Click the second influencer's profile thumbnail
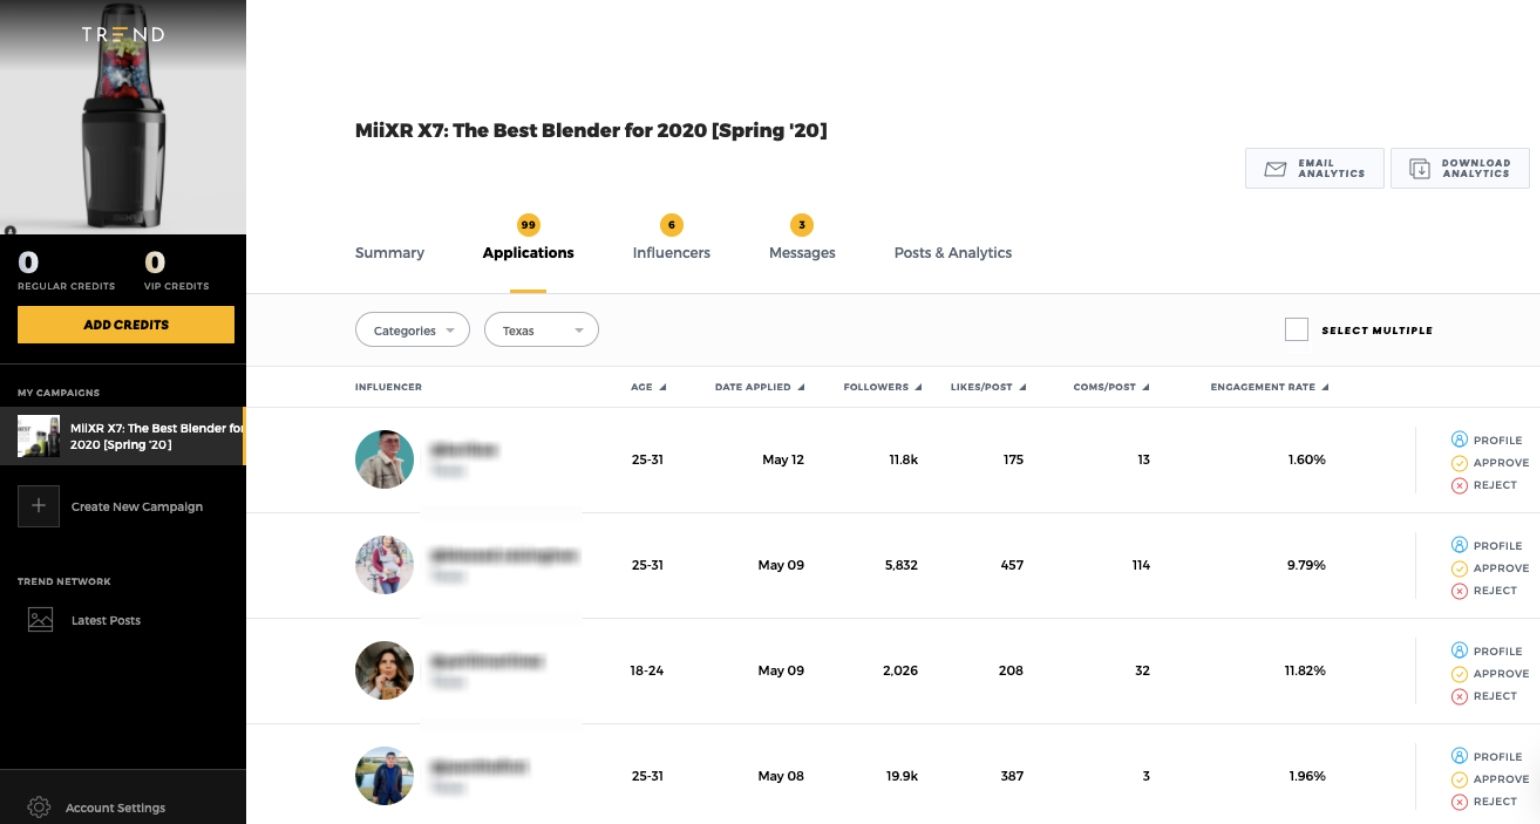The image size is (1540, 824). (x=384, y=565)
